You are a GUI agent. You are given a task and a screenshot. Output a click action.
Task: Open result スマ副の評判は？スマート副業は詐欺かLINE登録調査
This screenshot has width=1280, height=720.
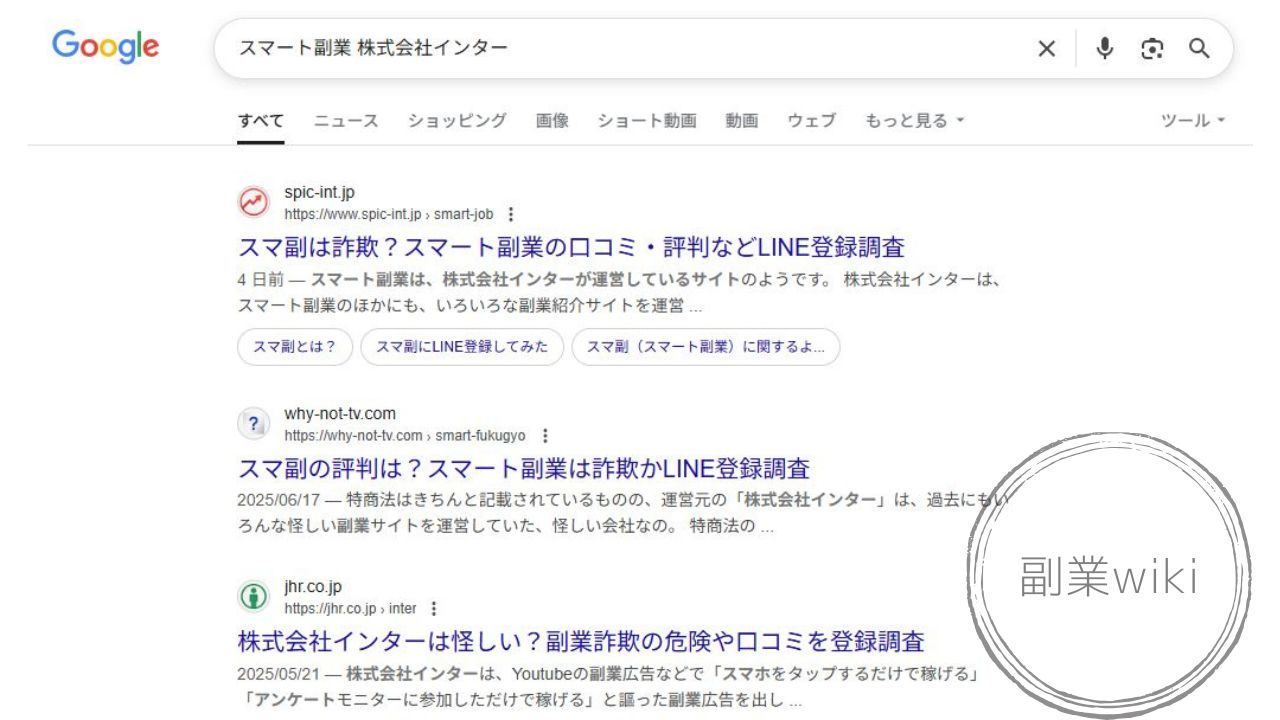point(524,468)
